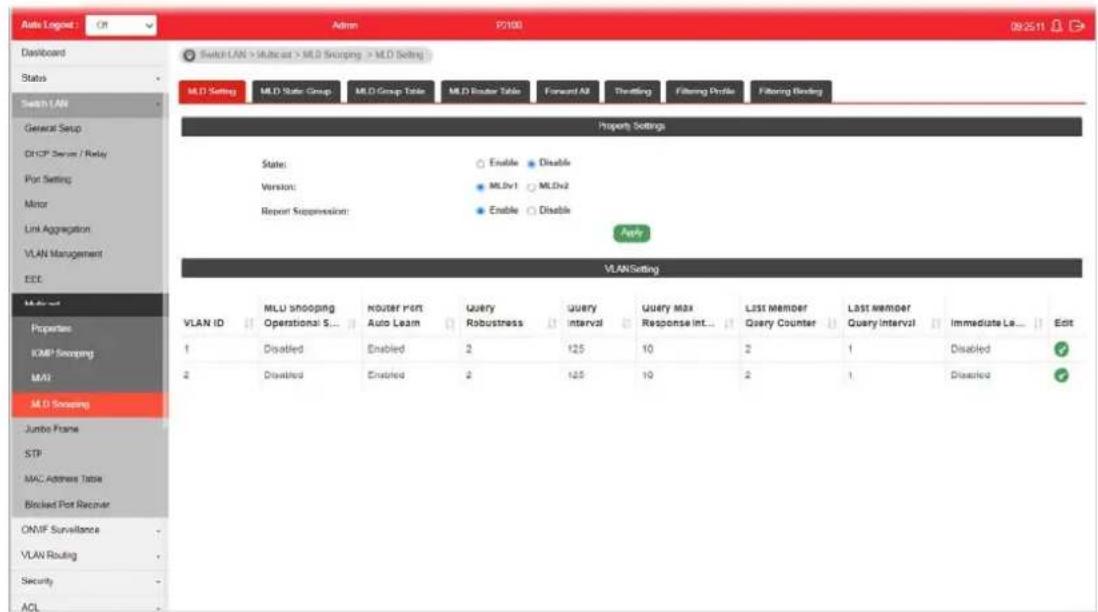Sort by Router Port Auto Learn icon
This screenshot has width=1098, height=612.
(x=450, y=323)
